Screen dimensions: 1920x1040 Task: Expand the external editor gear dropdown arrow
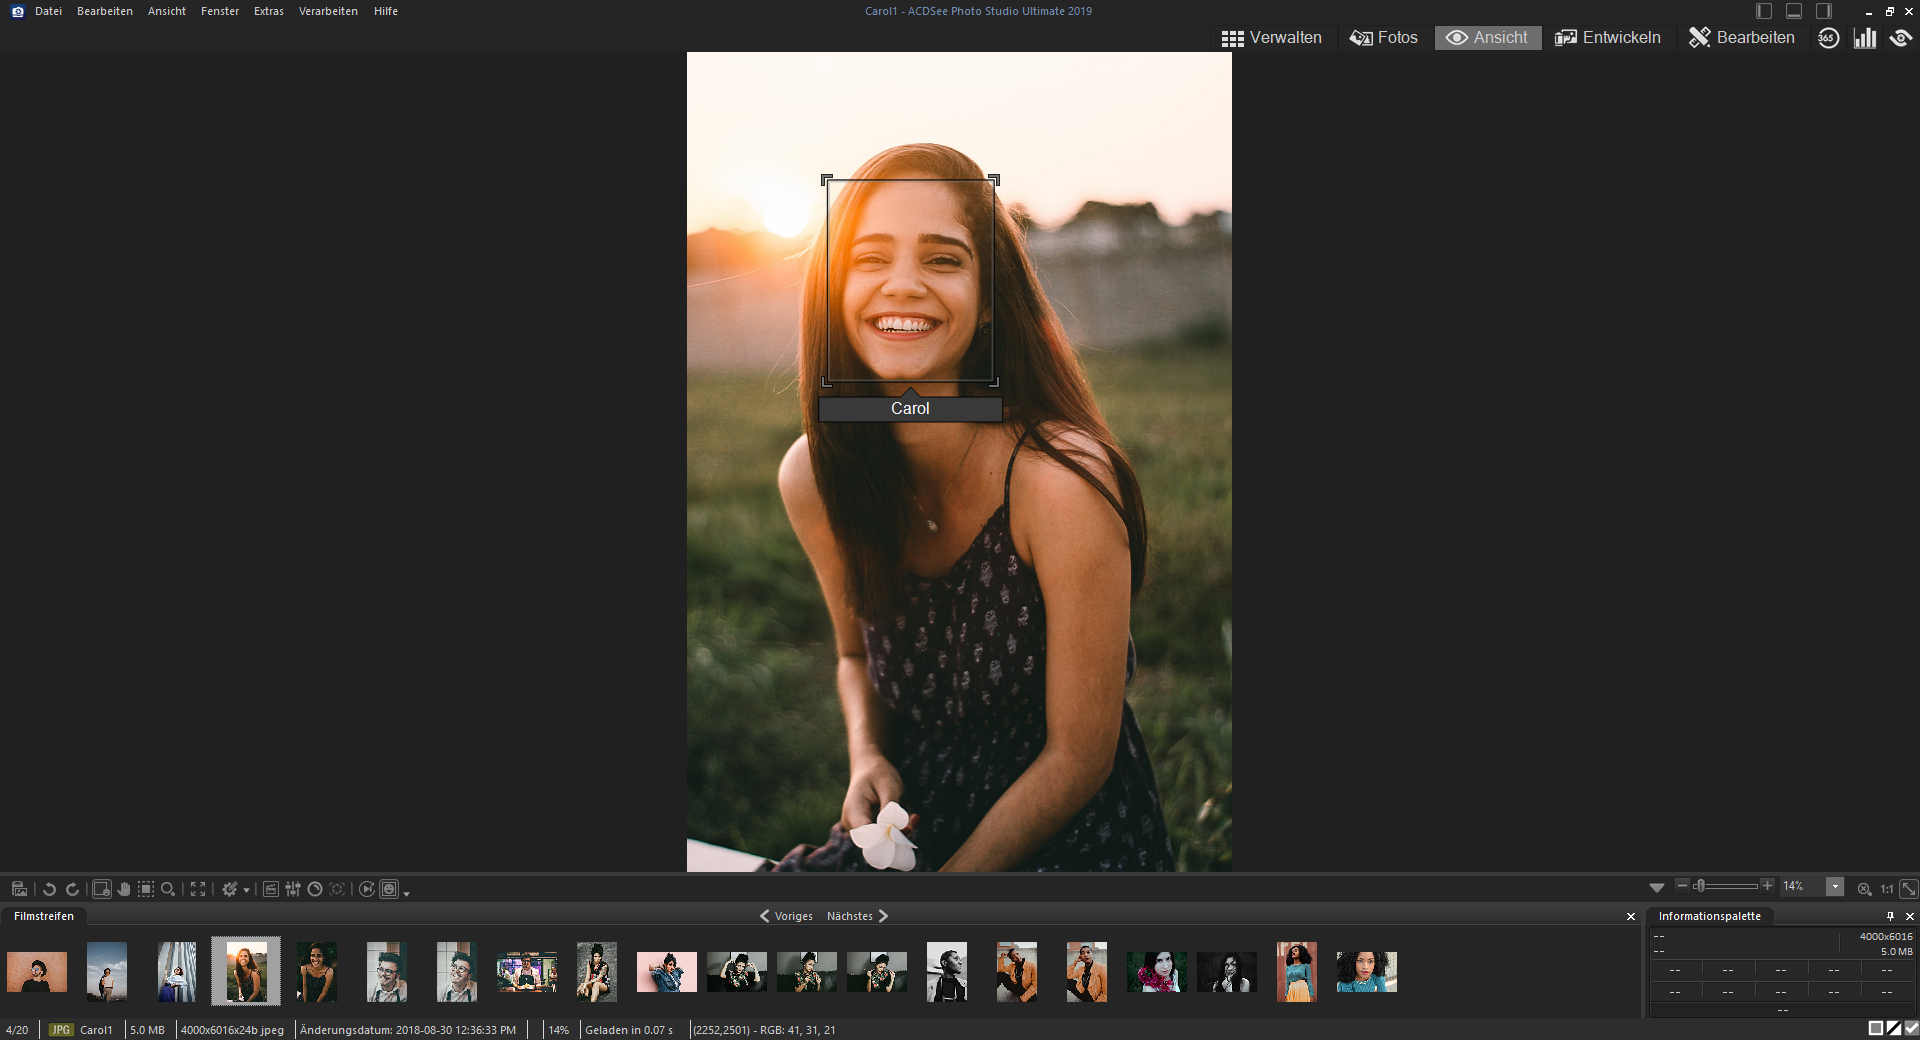coord(246,890)
